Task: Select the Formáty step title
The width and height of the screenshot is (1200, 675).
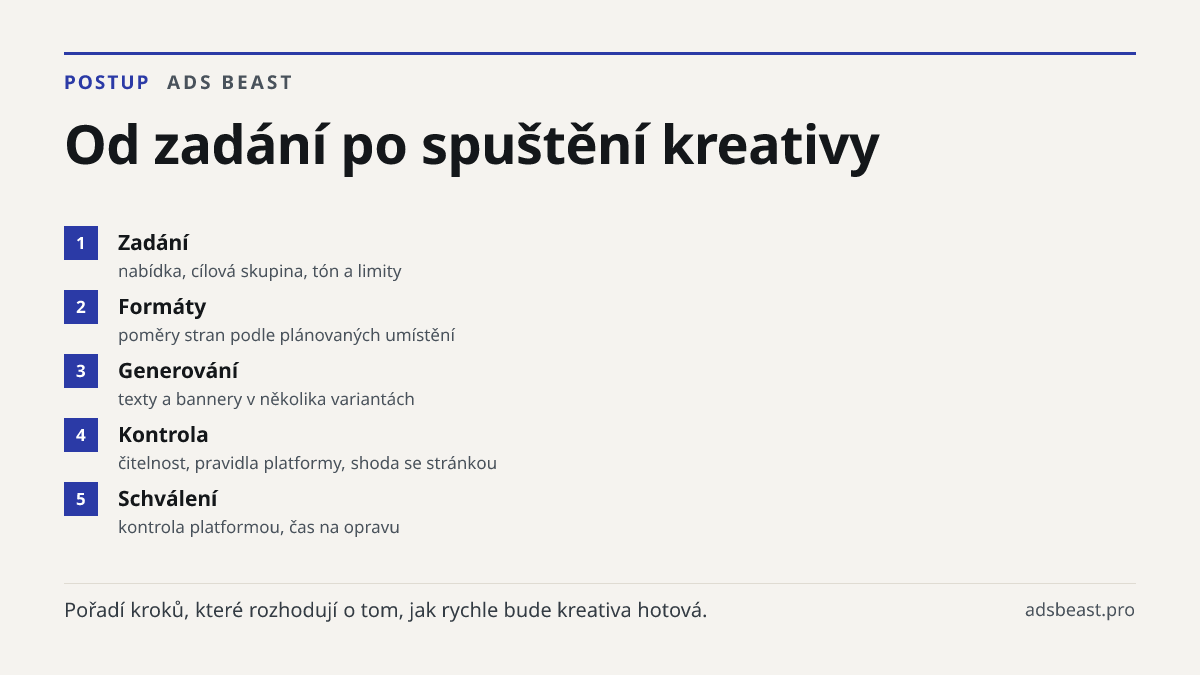Action: tap(162, 307)
